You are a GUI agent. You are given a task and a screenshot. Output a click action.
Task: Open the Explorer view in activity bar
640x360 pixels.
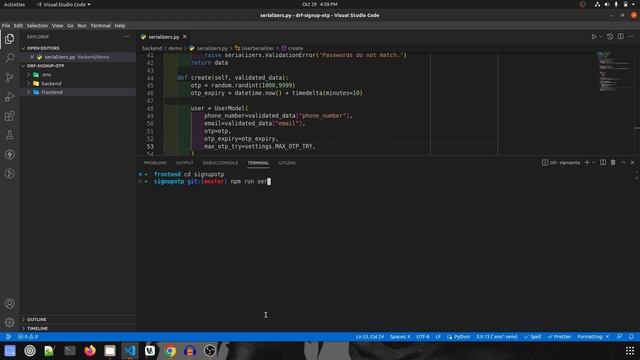(9, 39)
